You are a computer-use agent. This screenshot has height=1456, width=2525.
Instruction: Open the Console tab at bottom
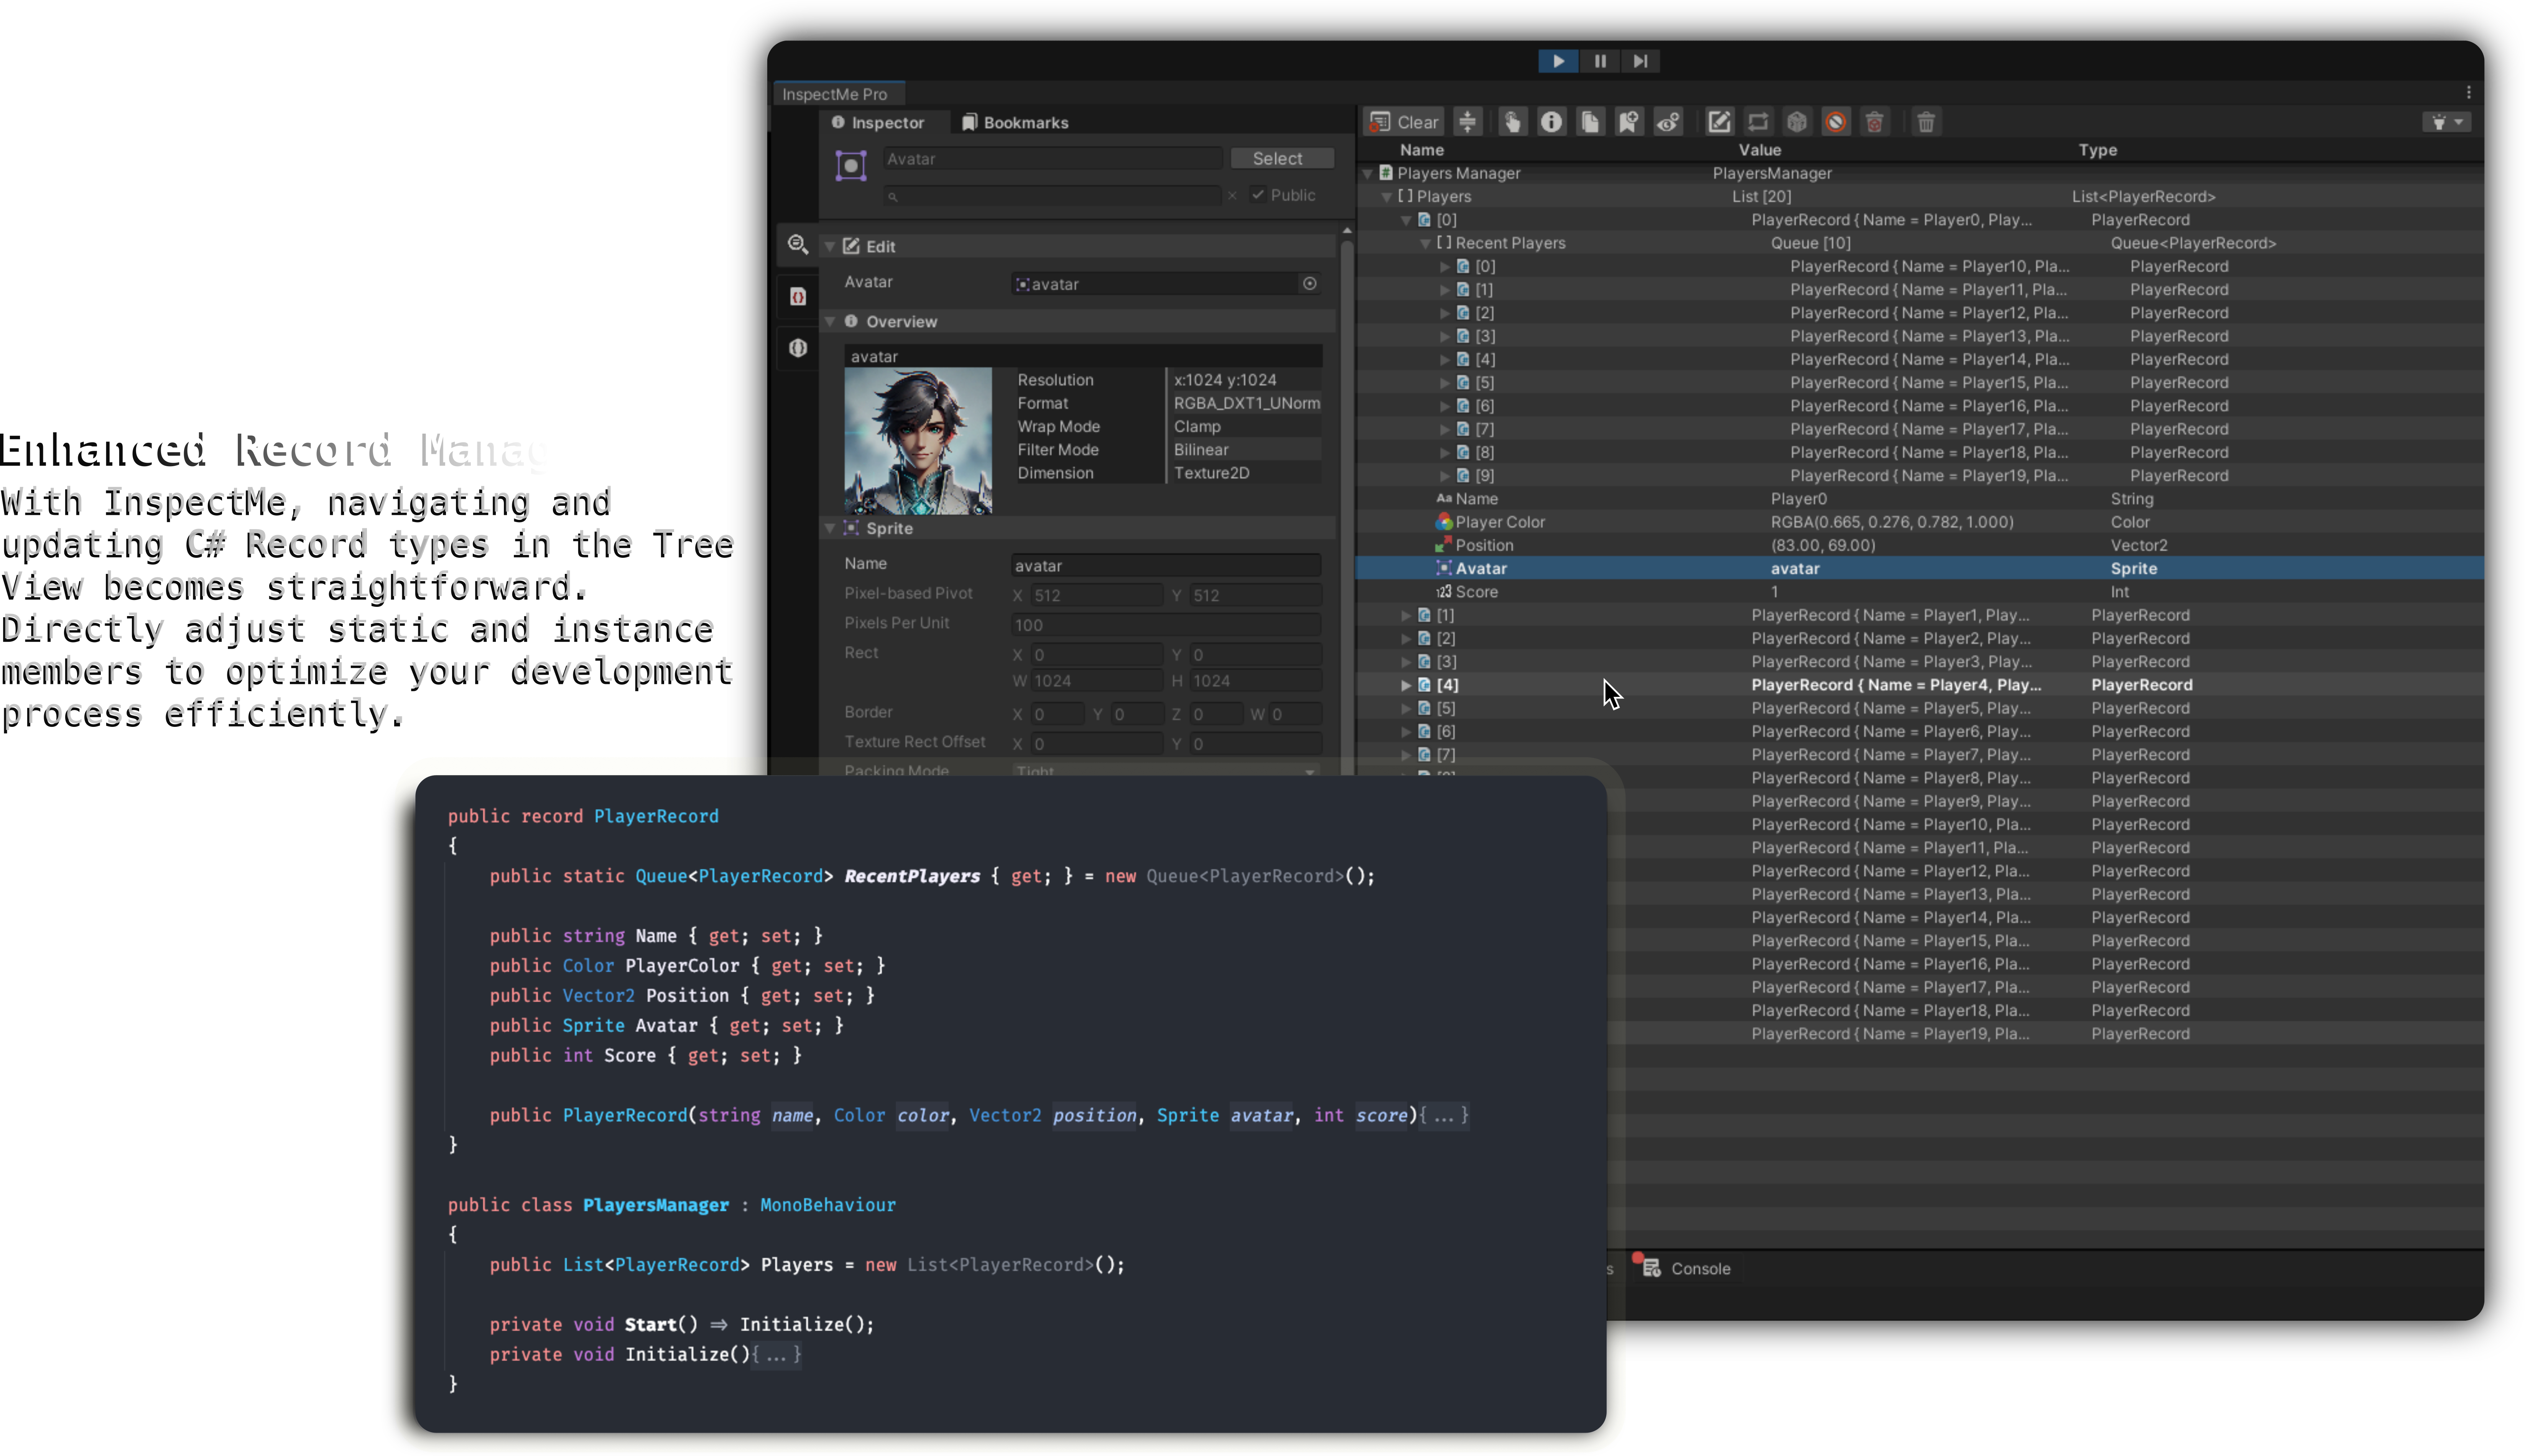pos(1686,1268)
